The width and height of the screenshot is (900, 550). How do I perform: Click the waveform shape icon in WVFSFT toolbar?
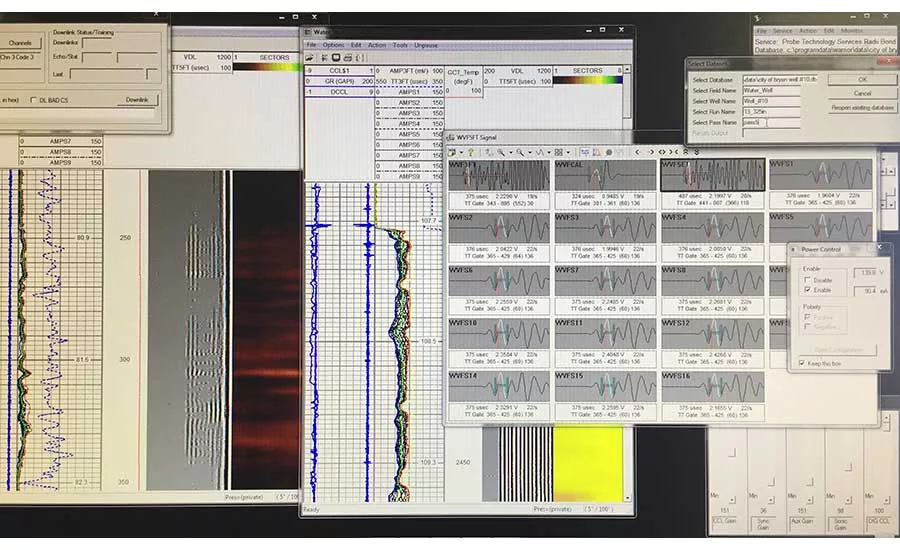point(540,152)
